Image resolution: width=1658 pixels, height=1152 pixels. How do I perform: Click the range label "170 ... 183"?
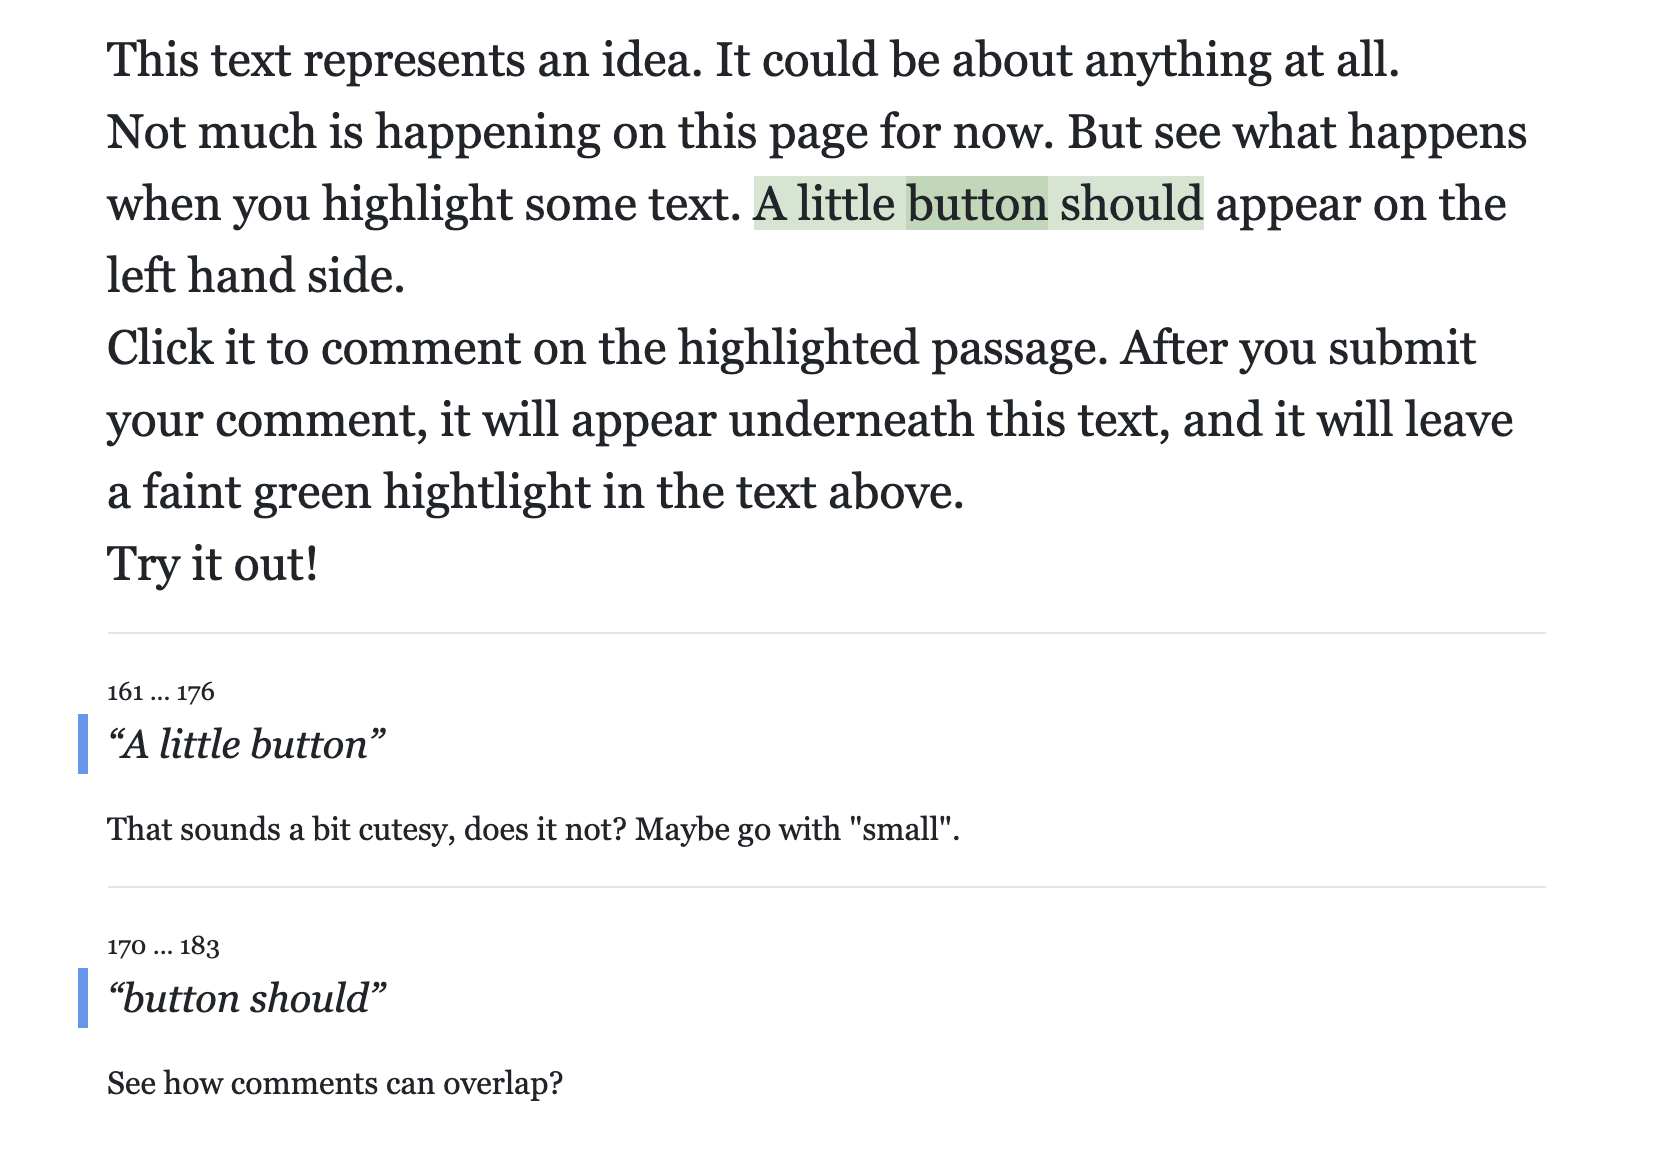(x=163, y=946)
